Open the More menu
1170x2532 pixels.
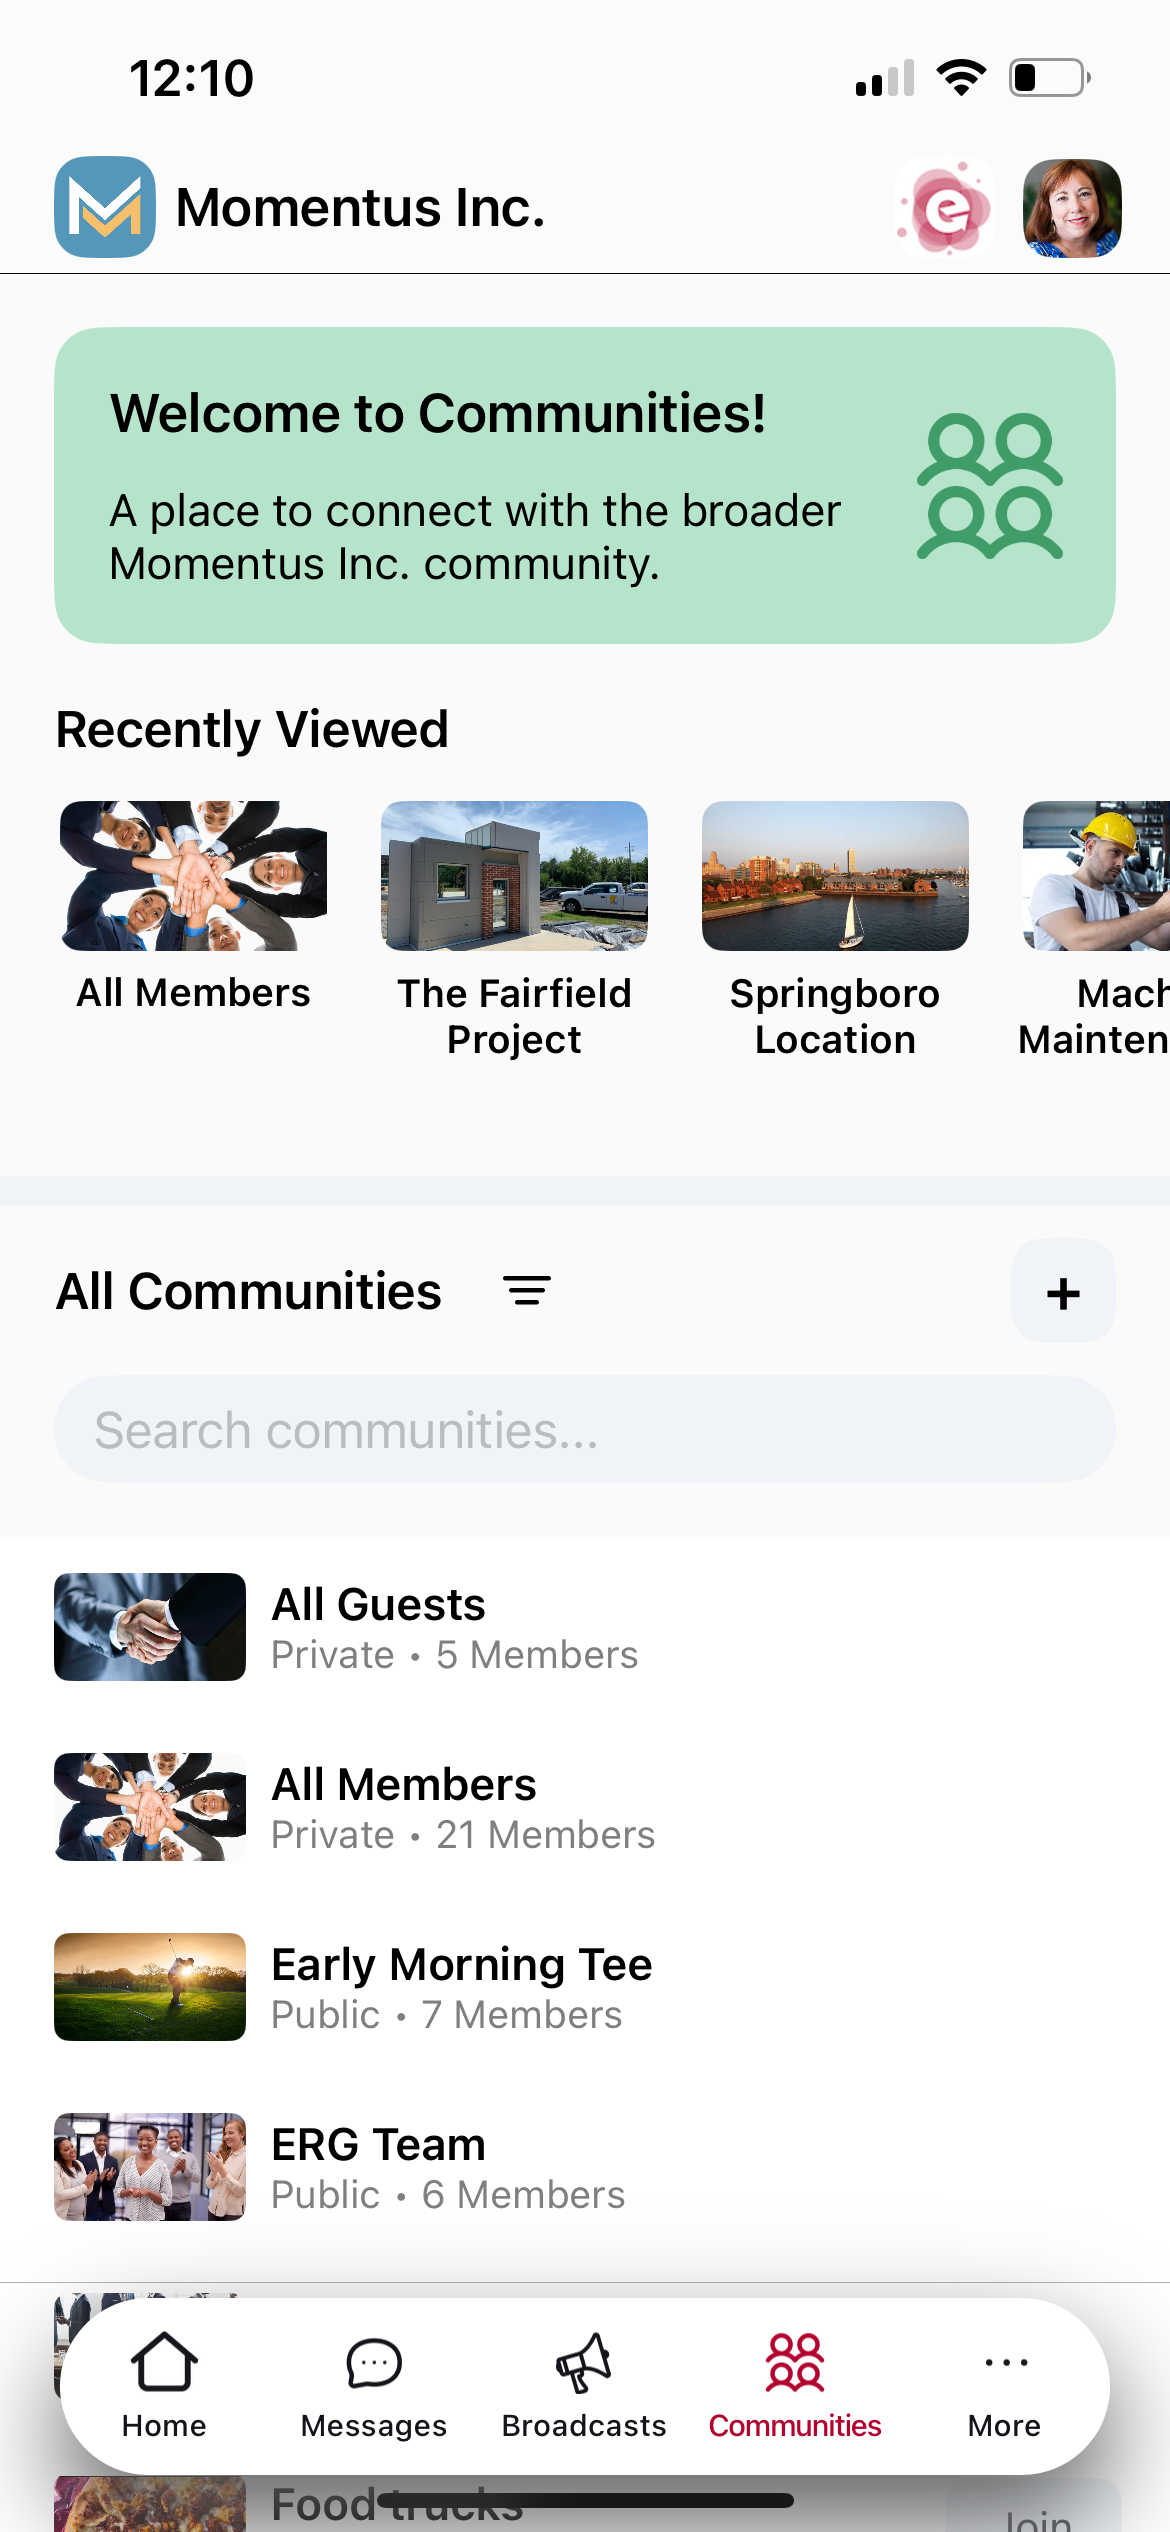click(x=1005, y=2384)
